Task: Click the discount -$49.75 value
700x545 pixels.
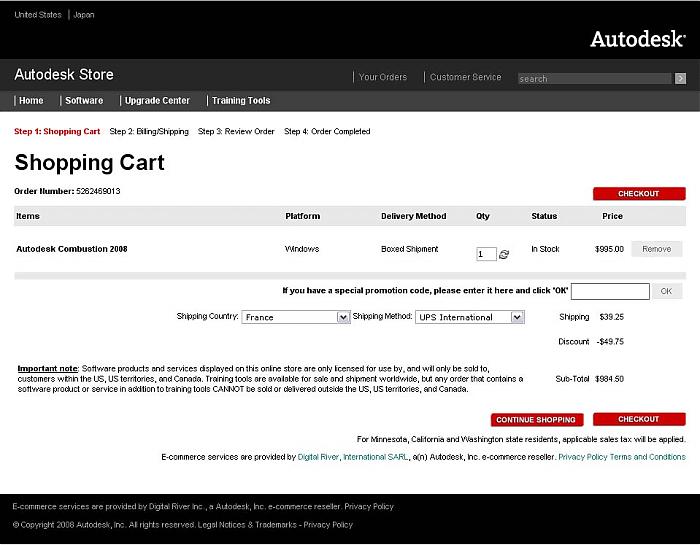Action: point(610,341)
